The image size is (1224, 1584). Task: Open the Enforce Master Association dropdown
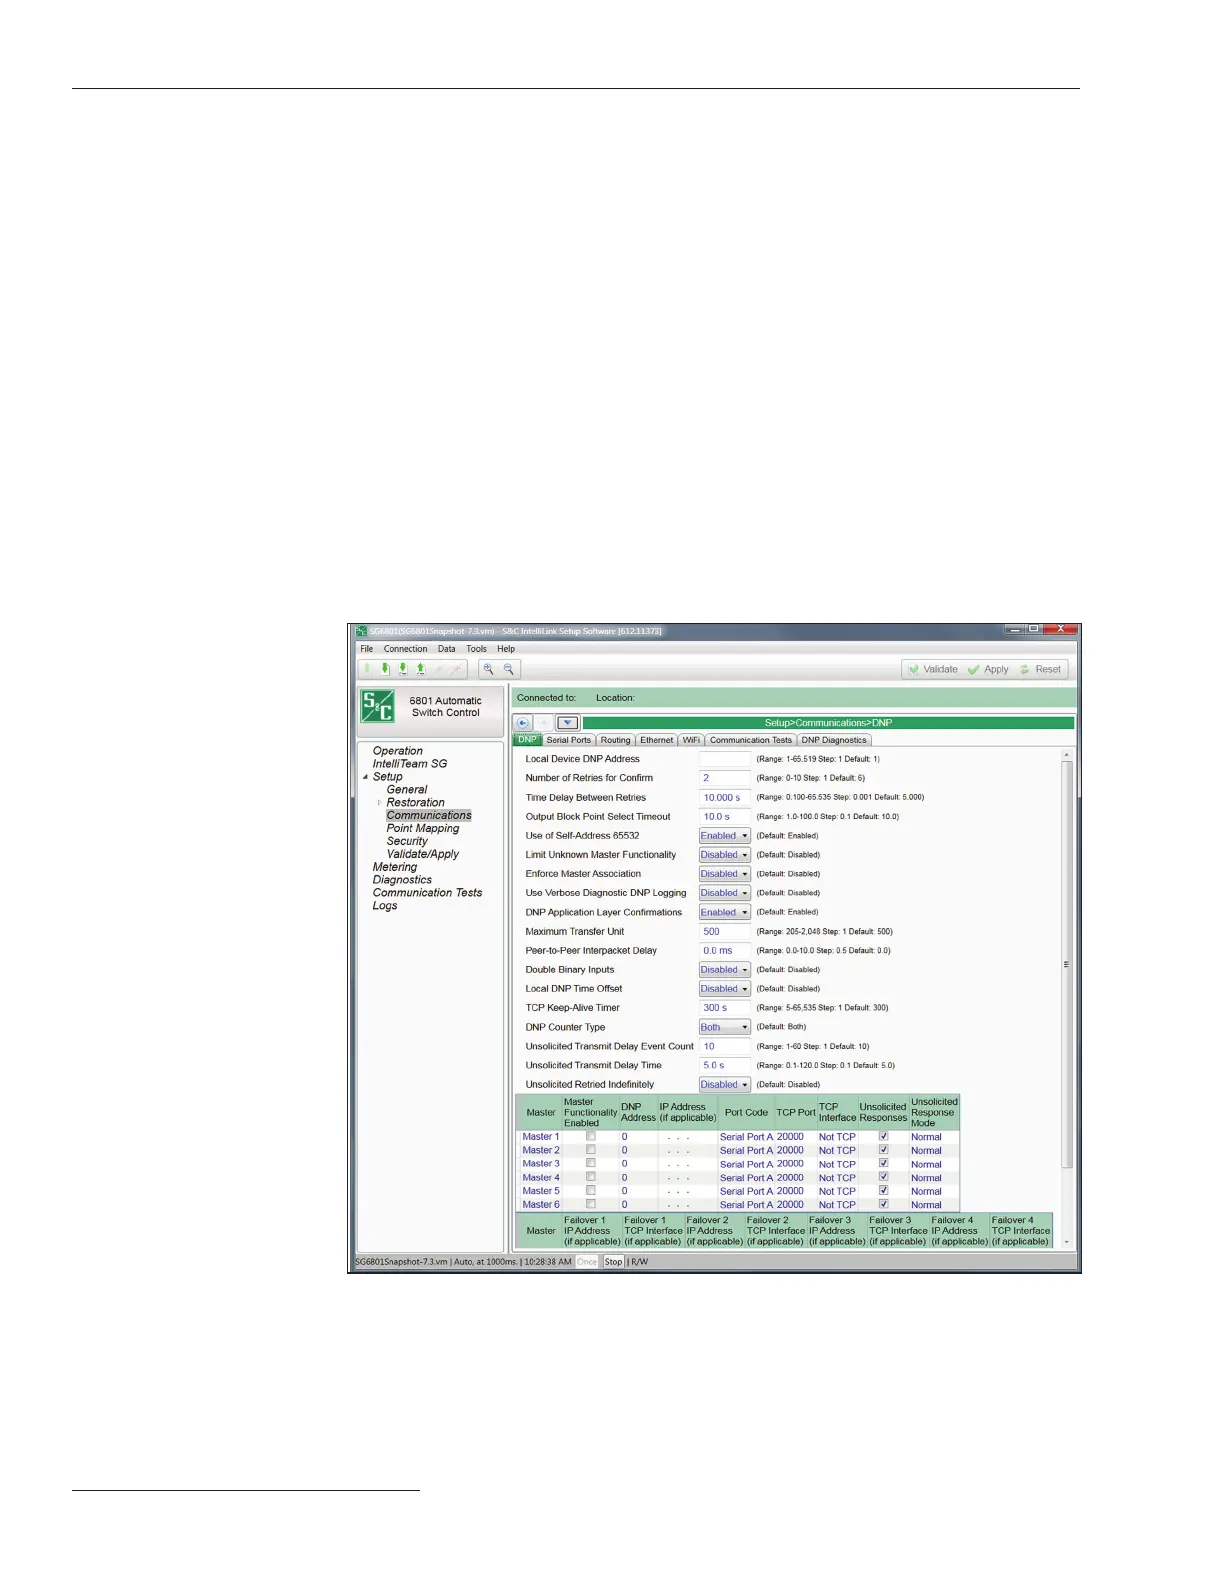coord(724,874)
